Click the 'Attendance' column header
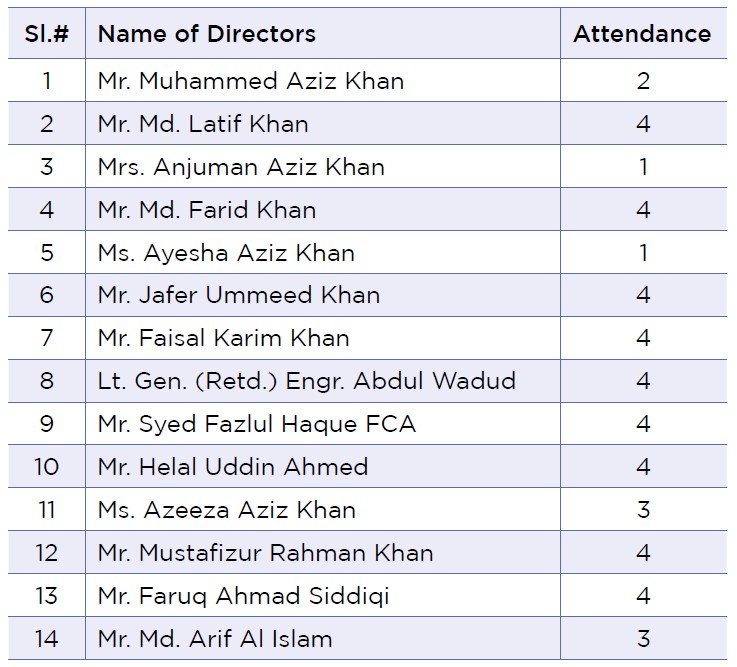Image resolution: width=737 pixels, height=667 pixels. 642,34
